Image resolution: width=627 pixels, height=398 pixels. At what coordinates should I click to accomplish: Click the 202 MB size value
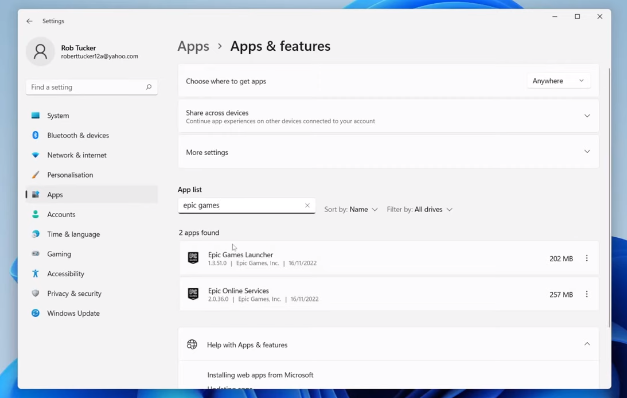coord(561,258)
